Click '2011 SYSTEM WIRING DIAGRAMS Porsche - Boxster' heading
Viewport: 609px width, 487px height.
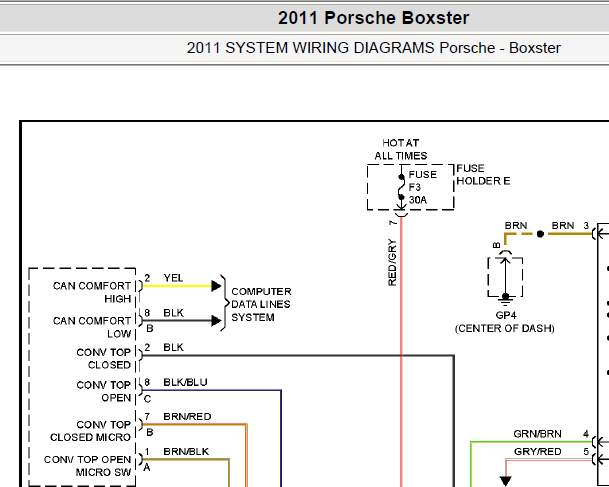pyautogui.click(x=373, y=48)
